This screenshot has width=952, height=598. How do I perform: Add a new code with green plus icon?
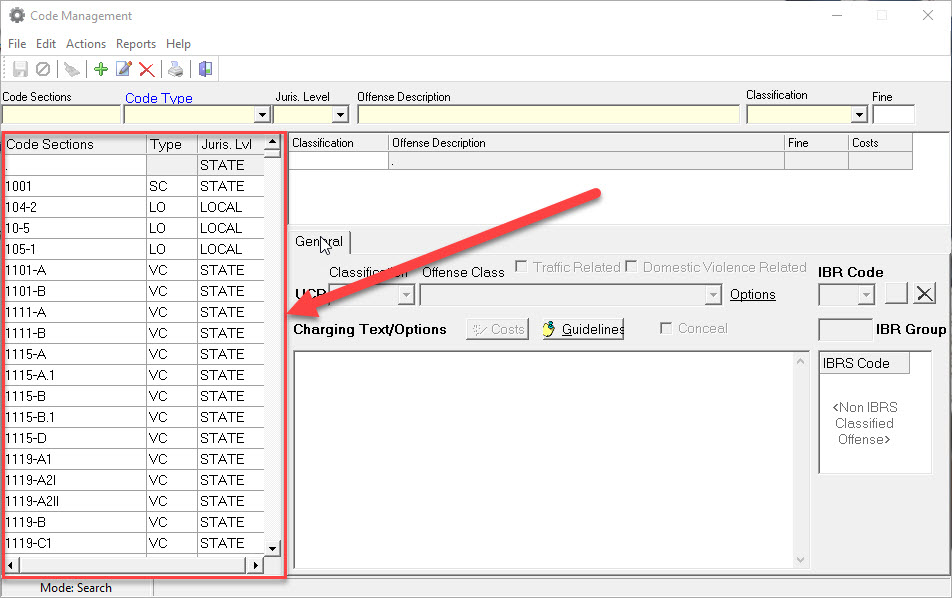click(100, 69)
